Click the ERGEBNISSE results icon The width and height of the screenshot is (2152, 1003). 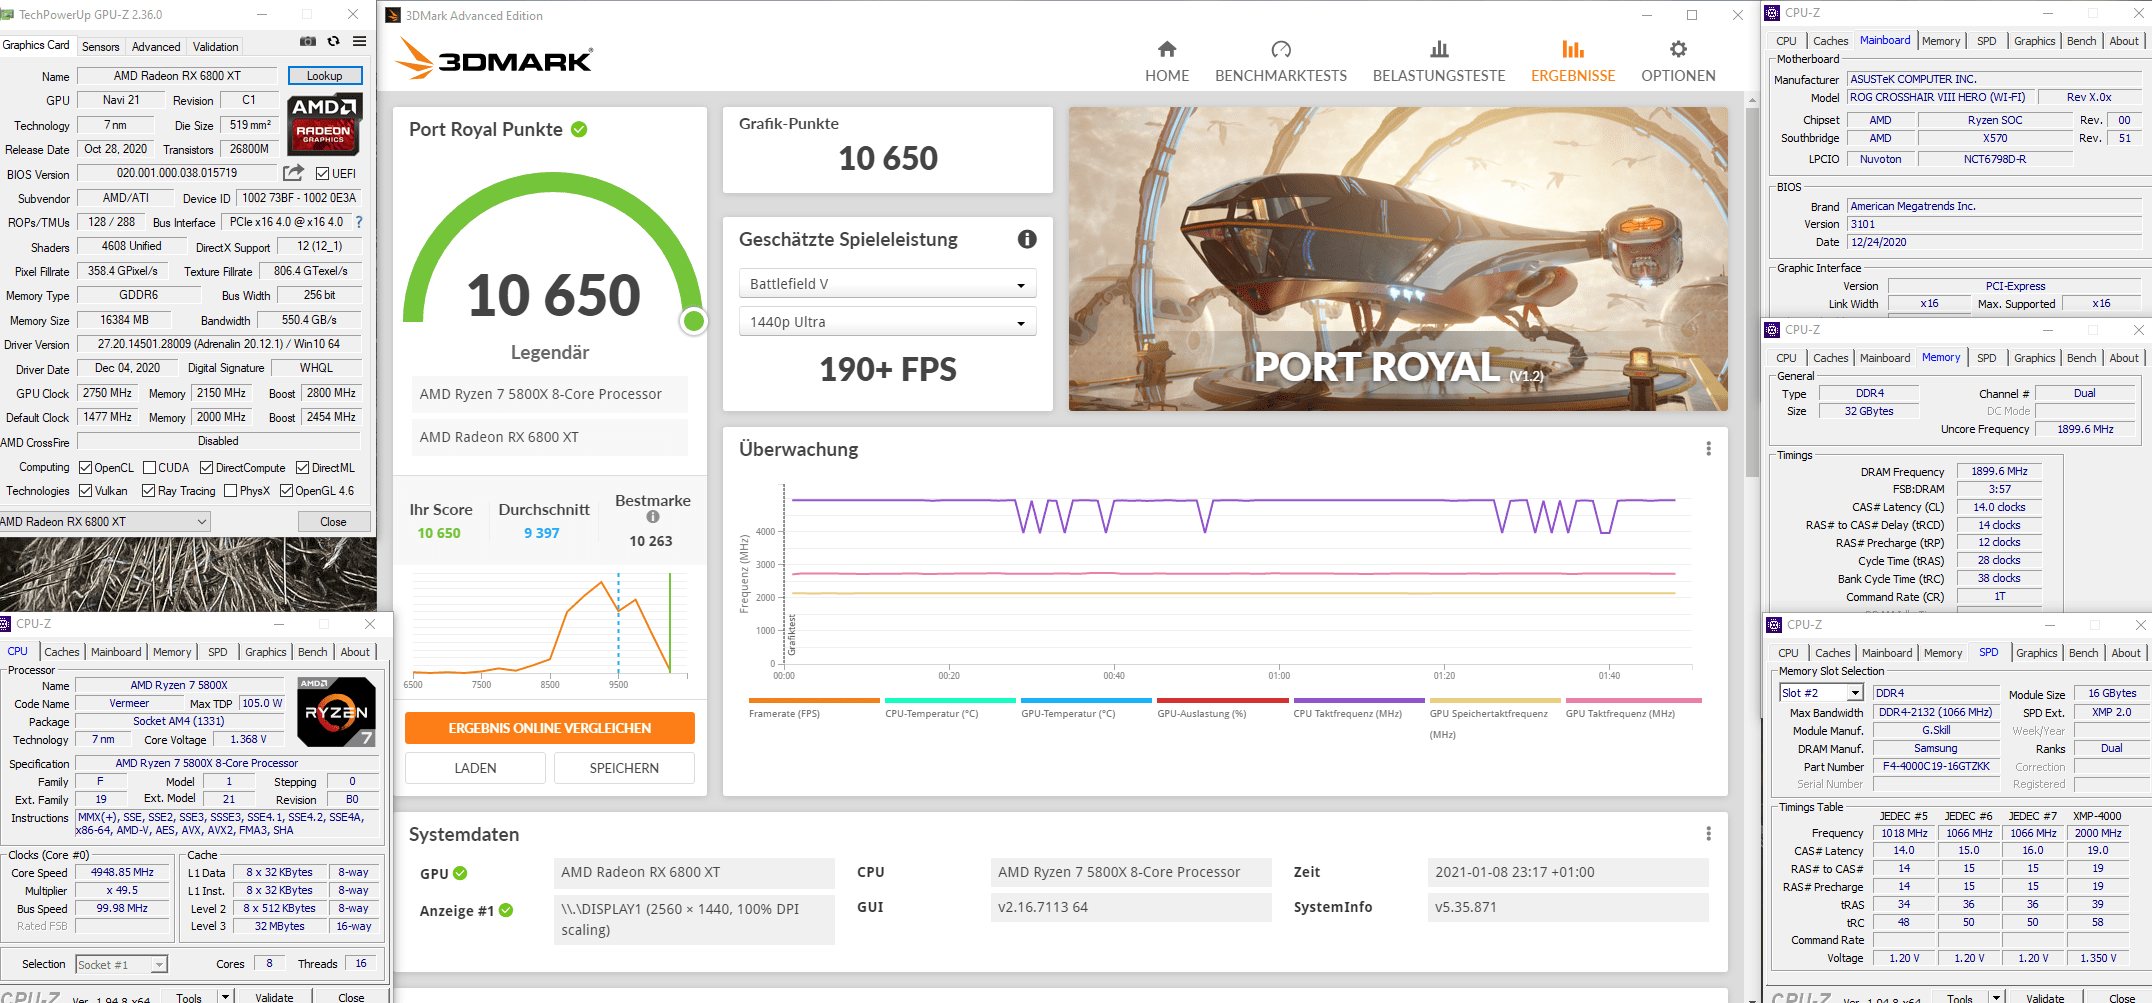1573,49
